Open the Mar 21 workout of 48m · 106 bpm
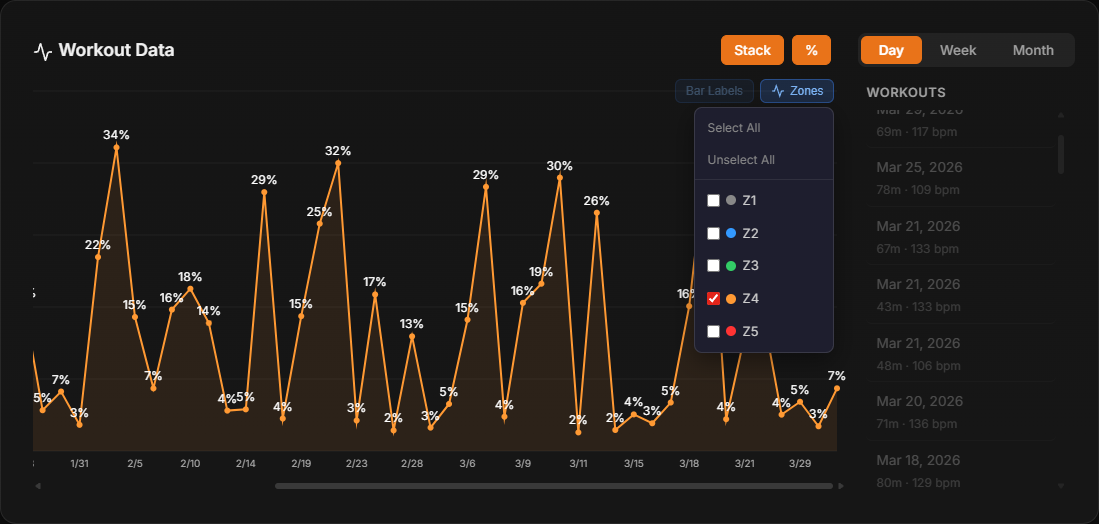 pos(960,353)
